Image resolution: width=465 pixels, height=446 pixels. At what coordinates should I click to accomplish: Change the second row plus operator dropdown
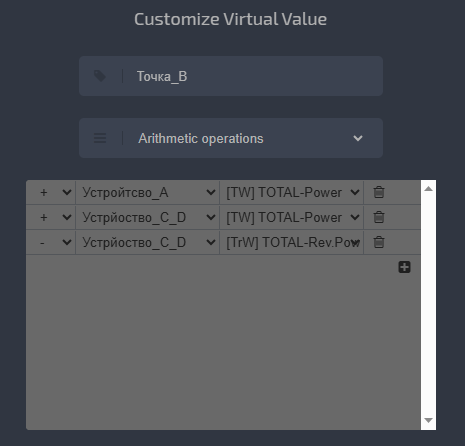pyautogui.click(x=51, y=217)
